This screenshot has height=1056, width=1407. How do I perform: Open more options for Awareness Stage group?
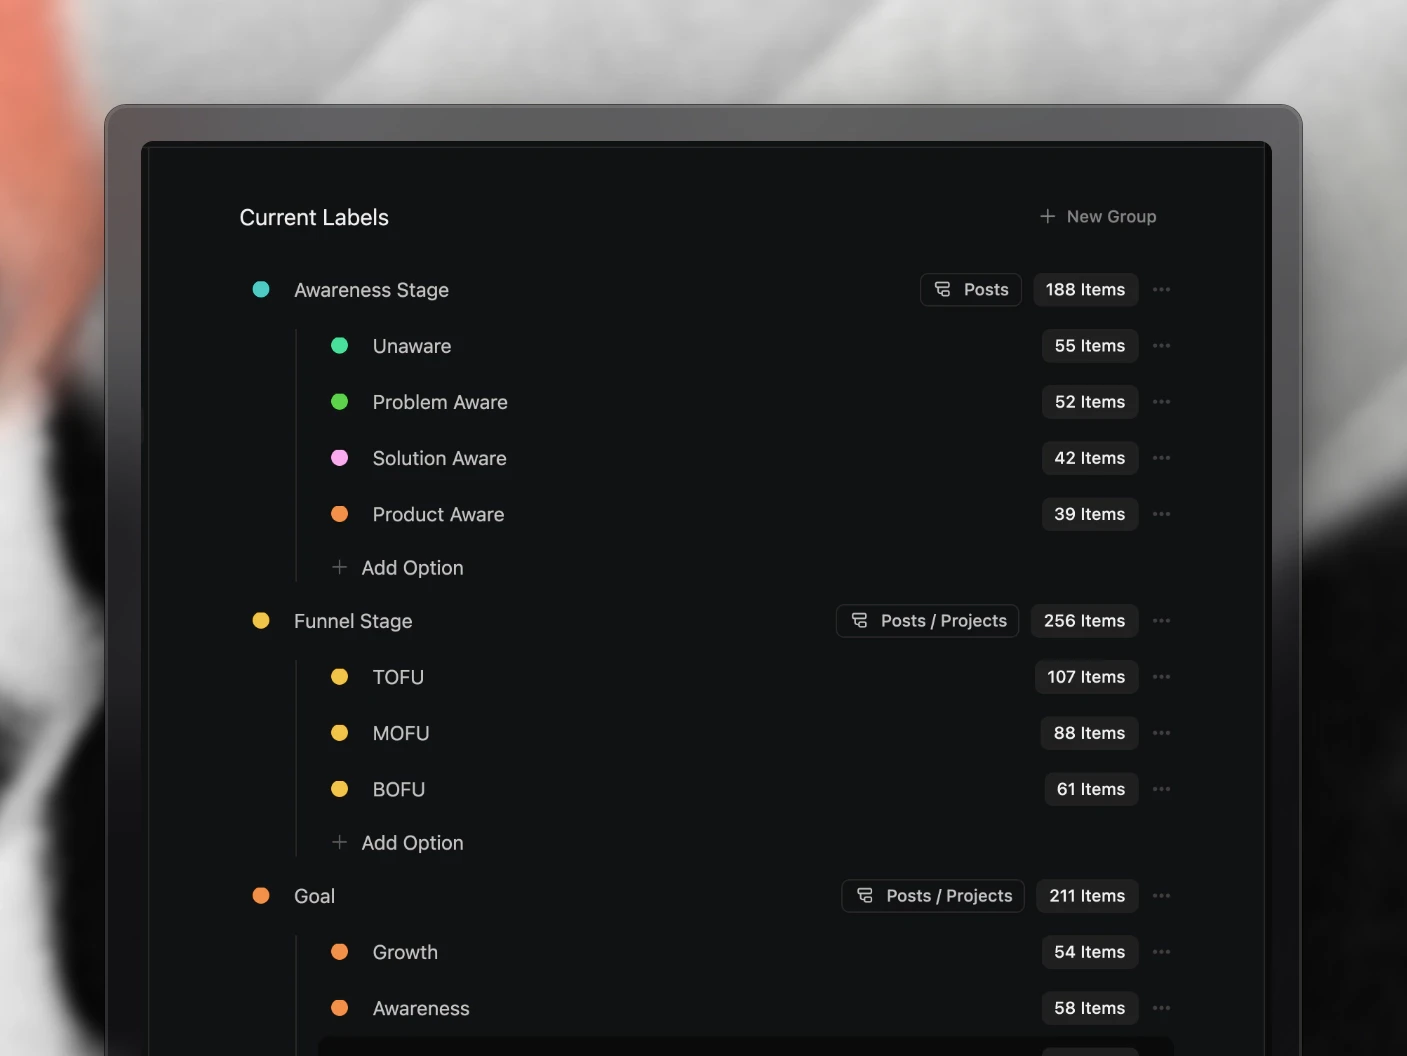point(1161,290)
